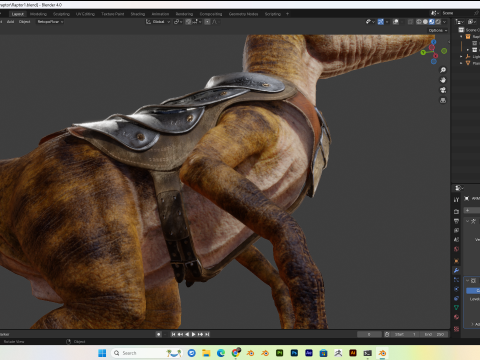Open Photoshop from the taskbar
Image resolution: width=480 pixels, height=360 pixels.
click(x=294, y=353)
